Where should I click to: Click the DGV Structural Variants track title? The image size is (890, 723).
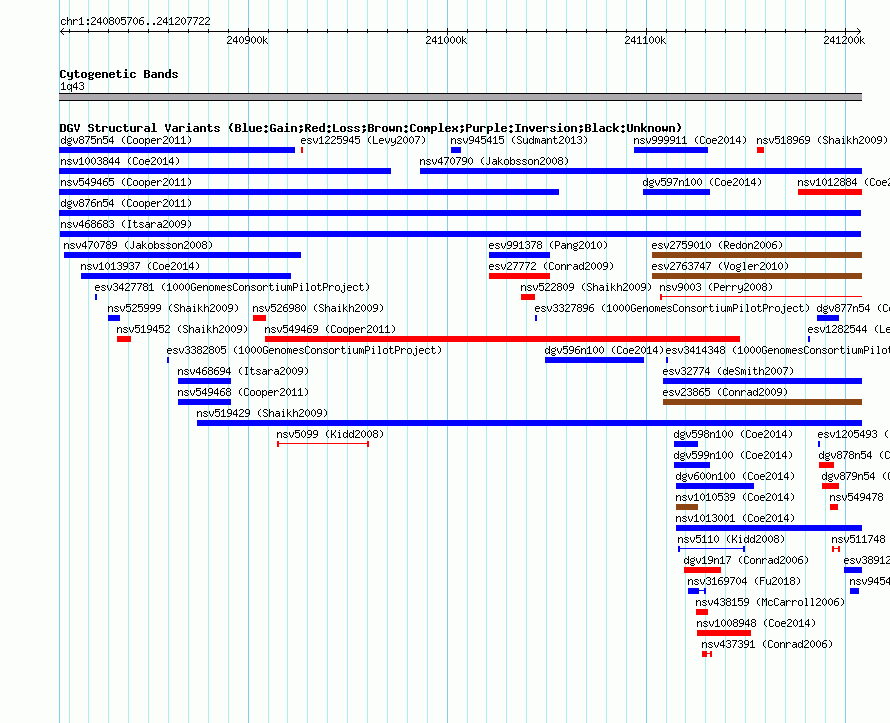(371, 128)
